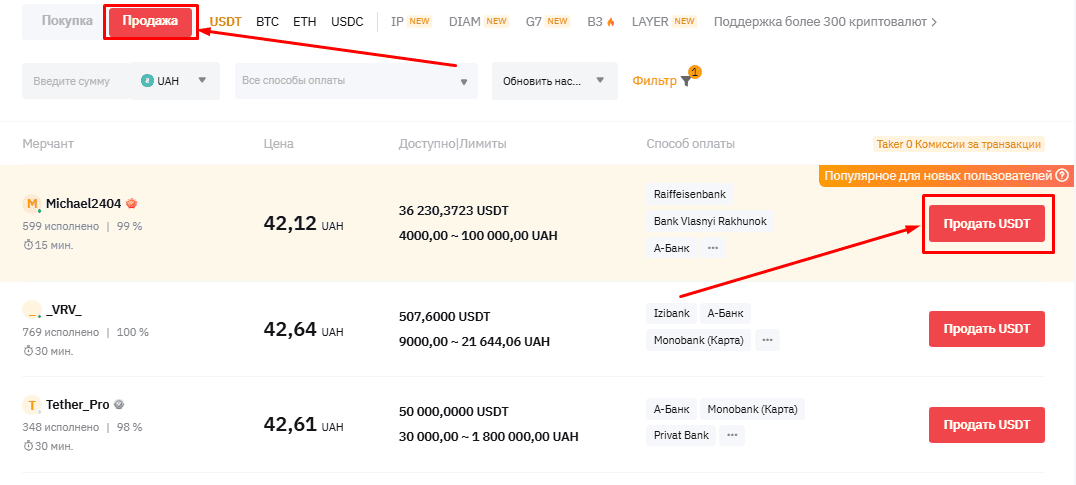The width and height of the screenshot is (1076, 485).
Task: Click the 42,64 UAH price
Action: click(x=303, y=329)
